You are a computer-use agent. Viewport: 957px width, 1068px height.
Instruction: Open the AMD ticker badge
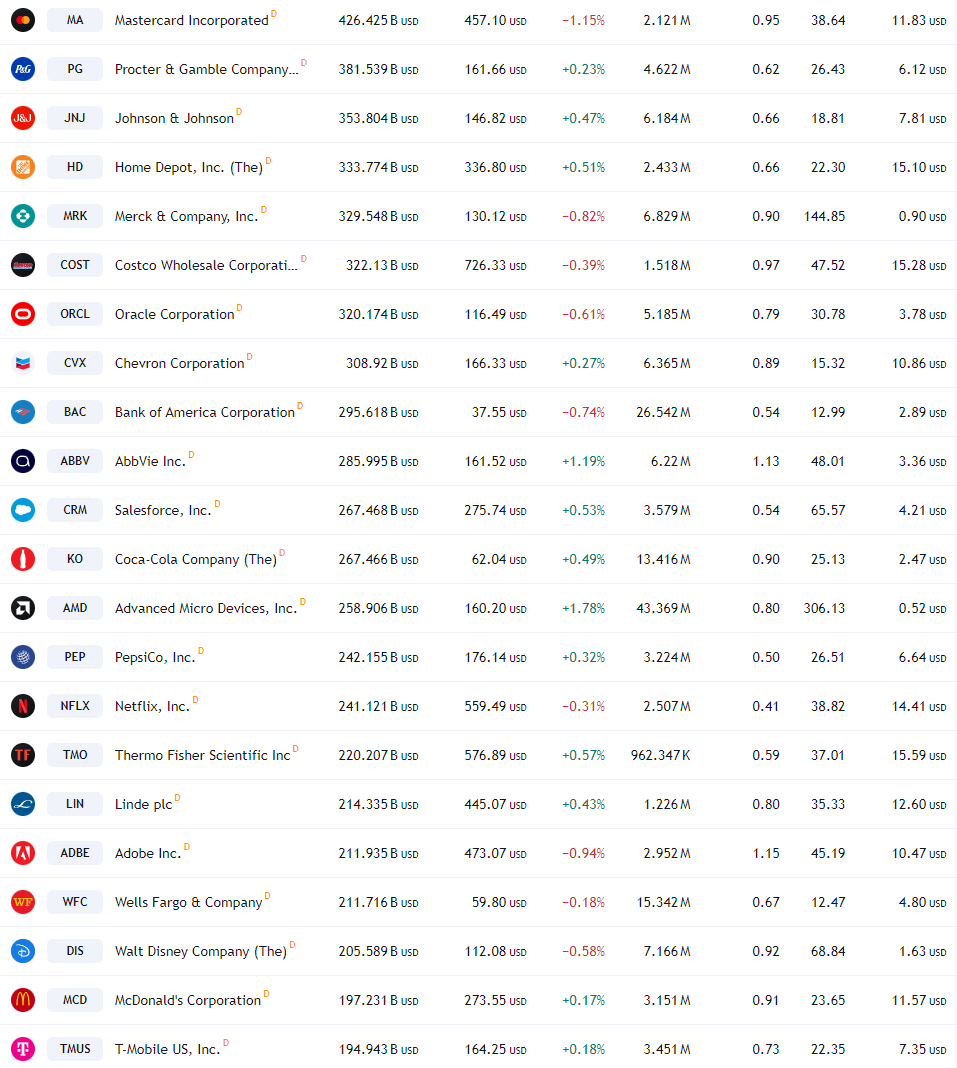pyautogui.click(x=75, y=608)
